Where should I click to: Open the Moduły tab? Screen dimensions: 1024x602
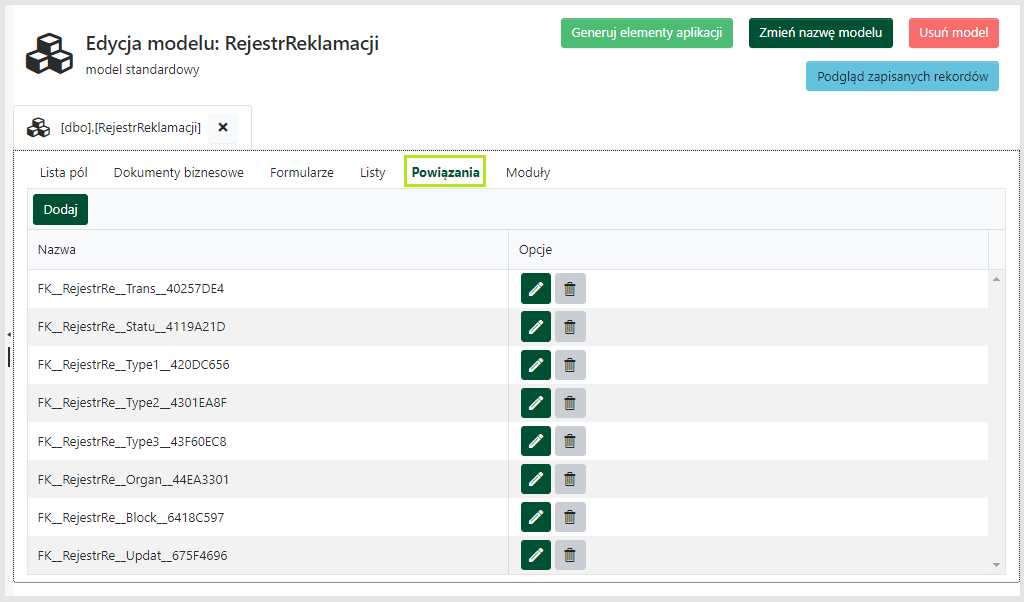[x=527, y=172]
